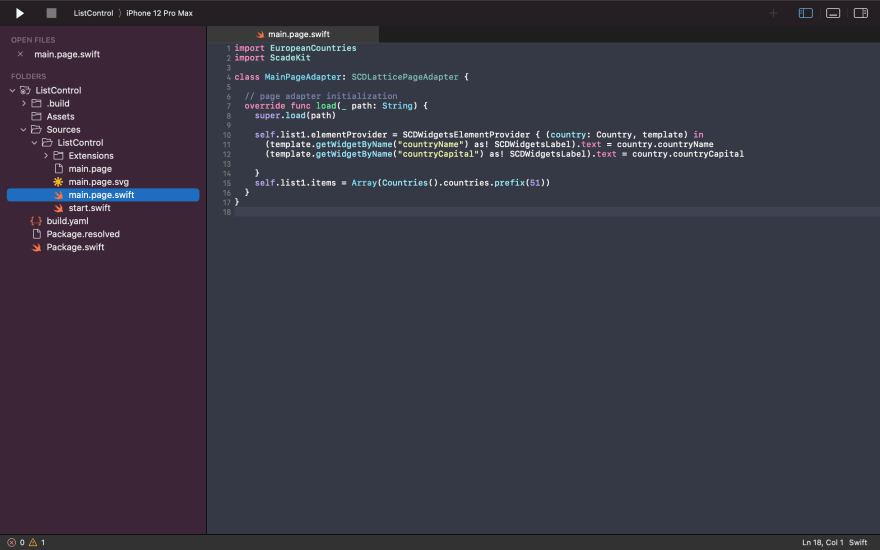Collapse the ListControl subfolder under Sources

(x=34, y=143)
